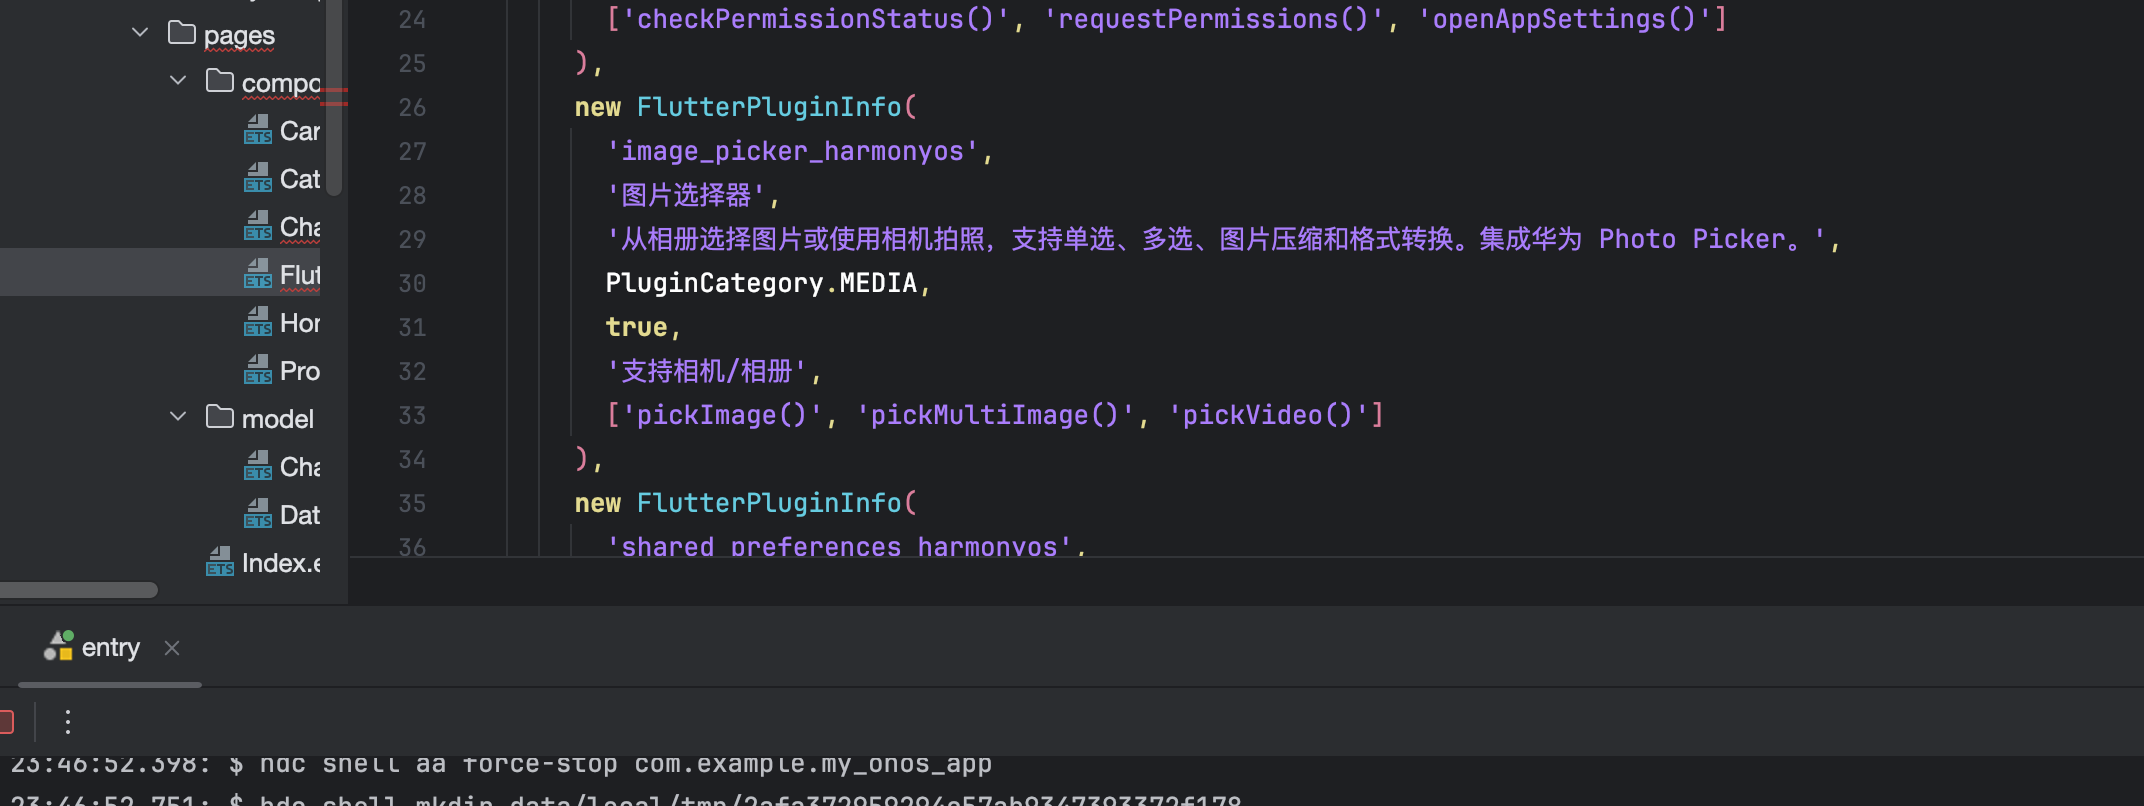The width and height of the screenshot is (2144, 806).
Task: Select the pages folder icon
Action: [x=182, y=33]
